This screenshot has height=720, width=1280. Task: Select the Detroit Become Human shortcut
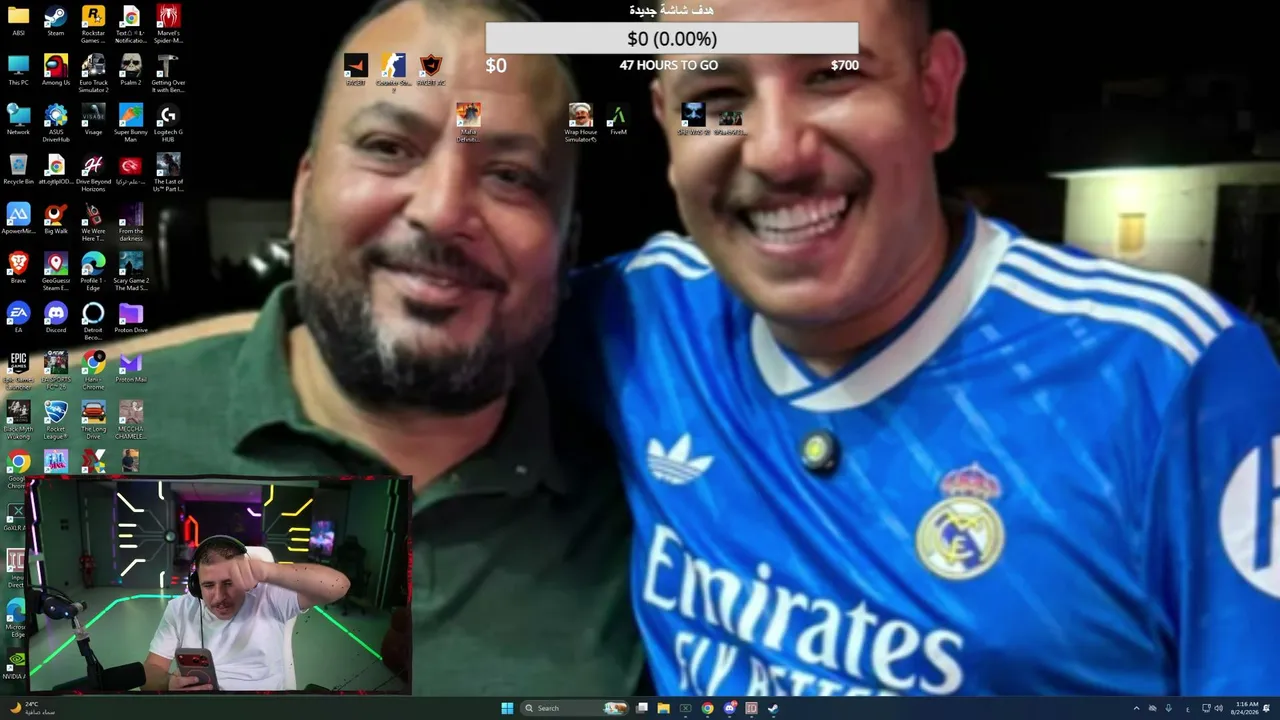[x=93, y=321]
